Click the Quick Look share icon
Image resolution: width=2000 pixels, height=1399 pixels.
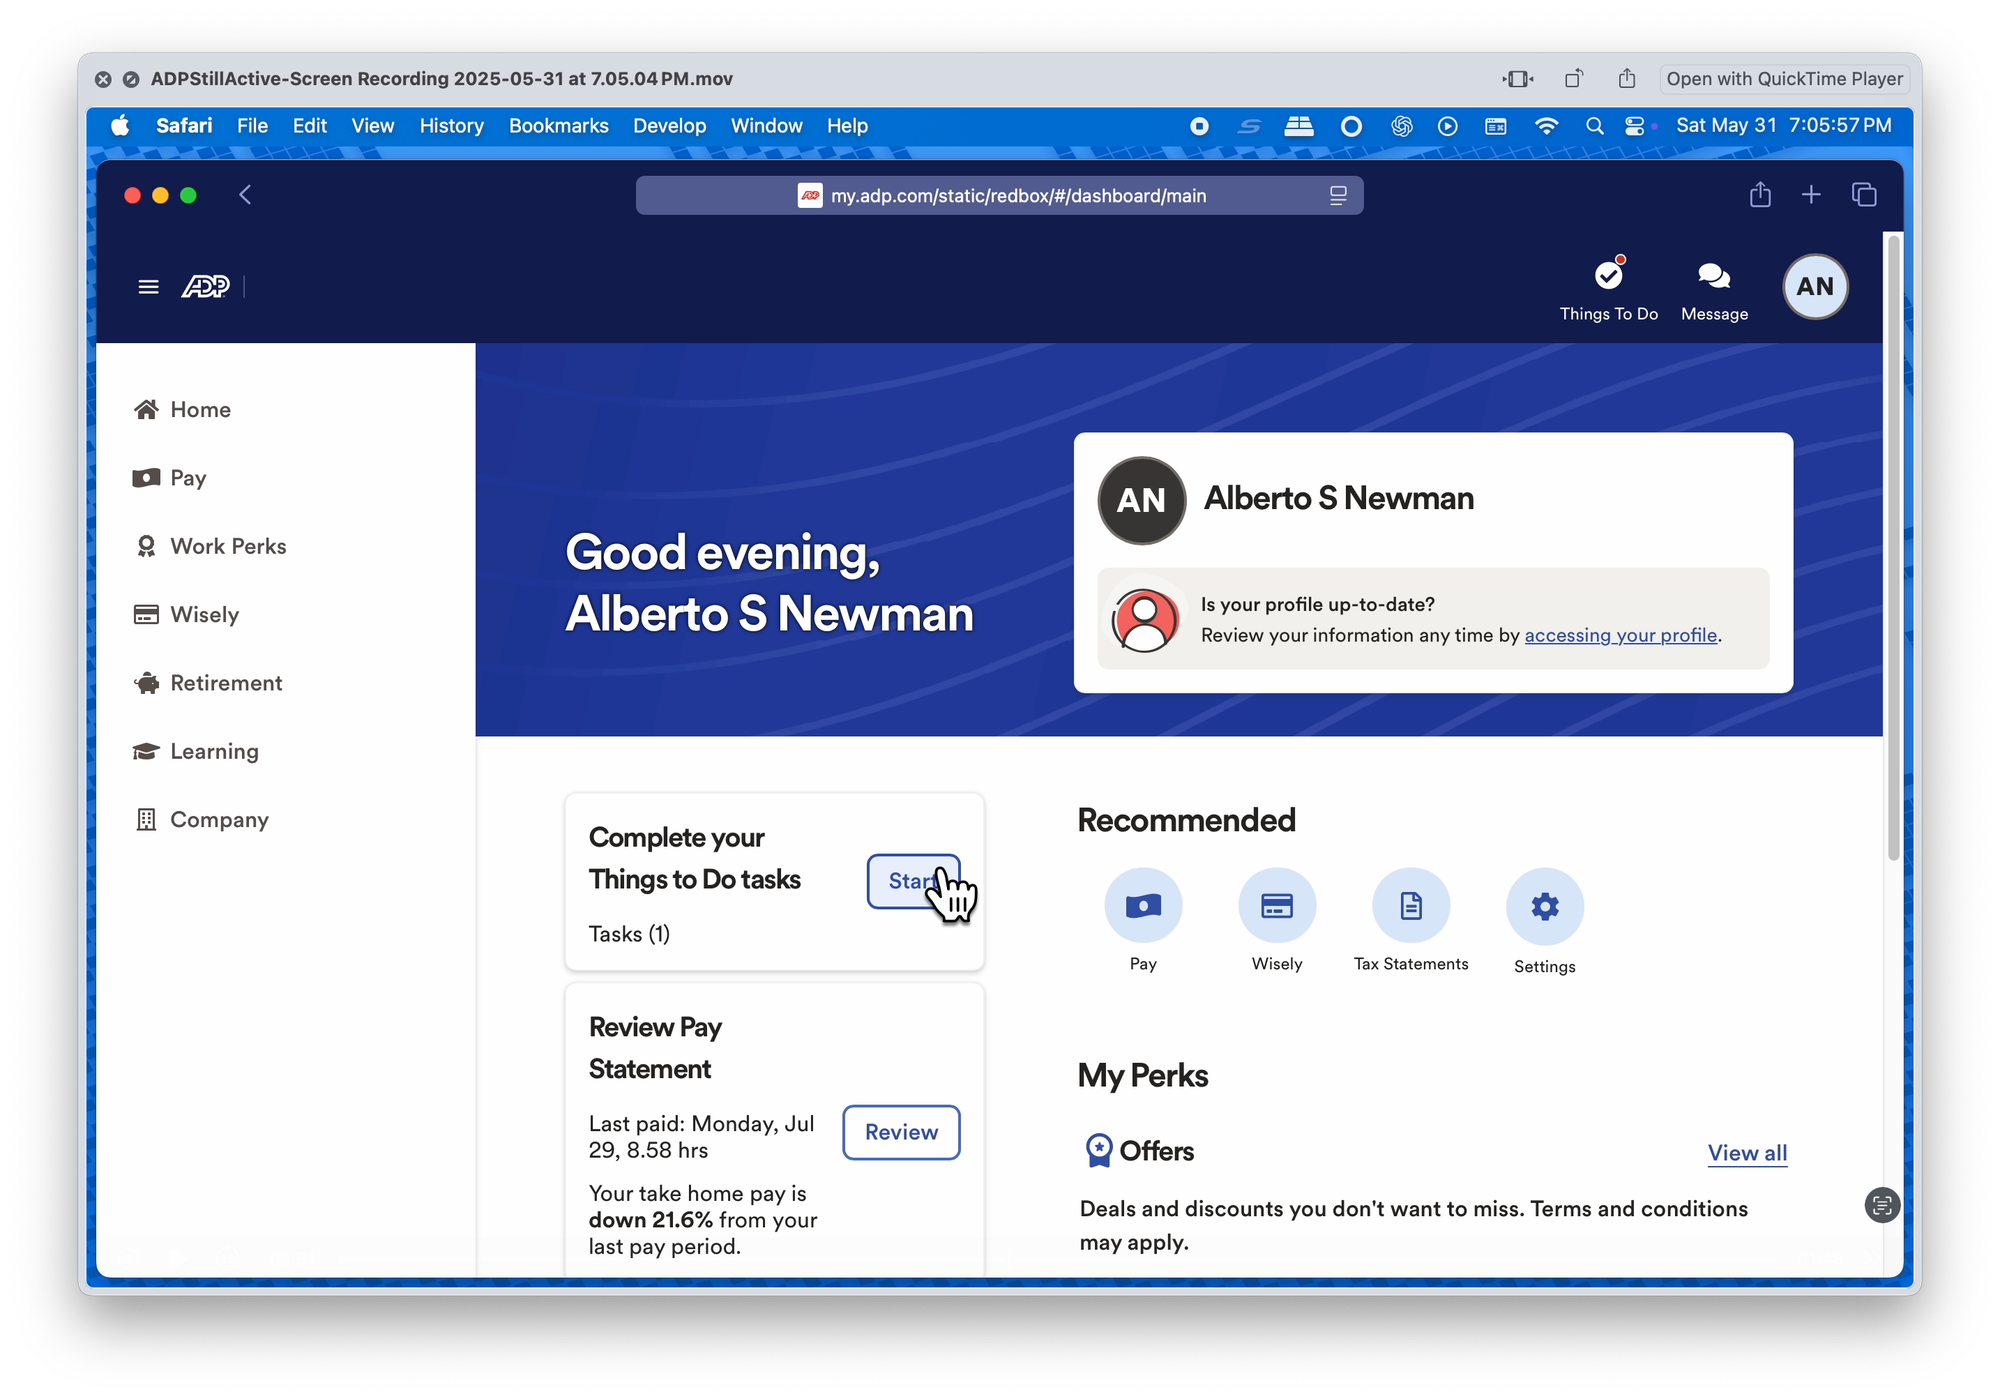[1627, 79]
